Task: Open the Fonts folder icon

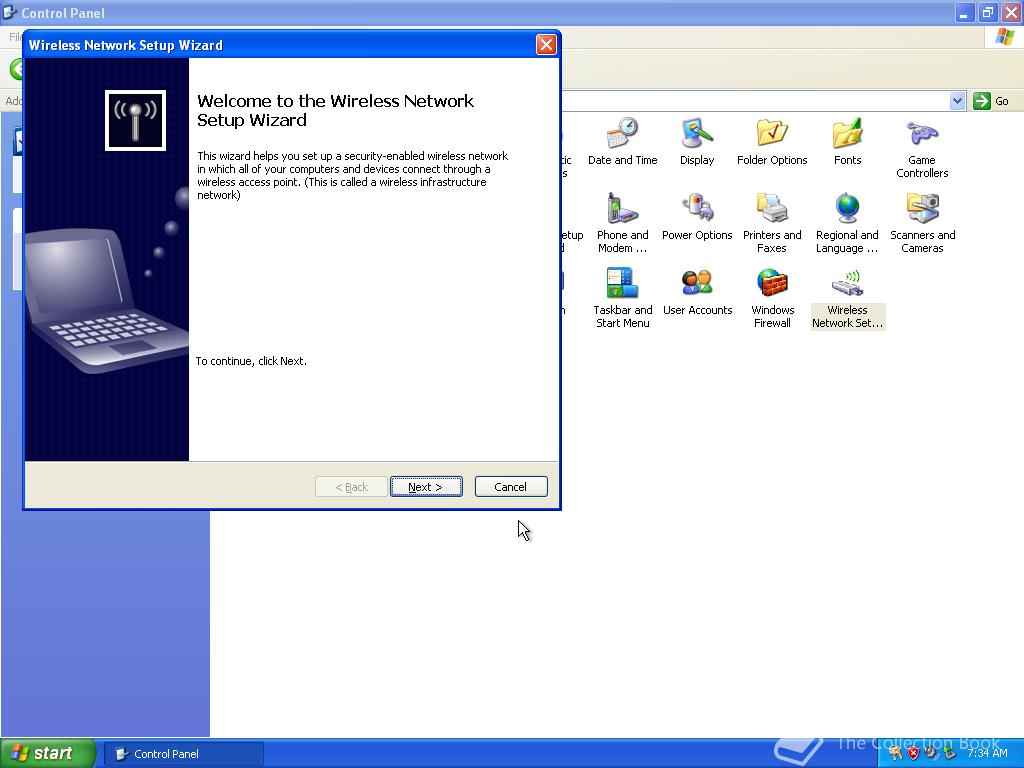Action: [x=847, y=133]
